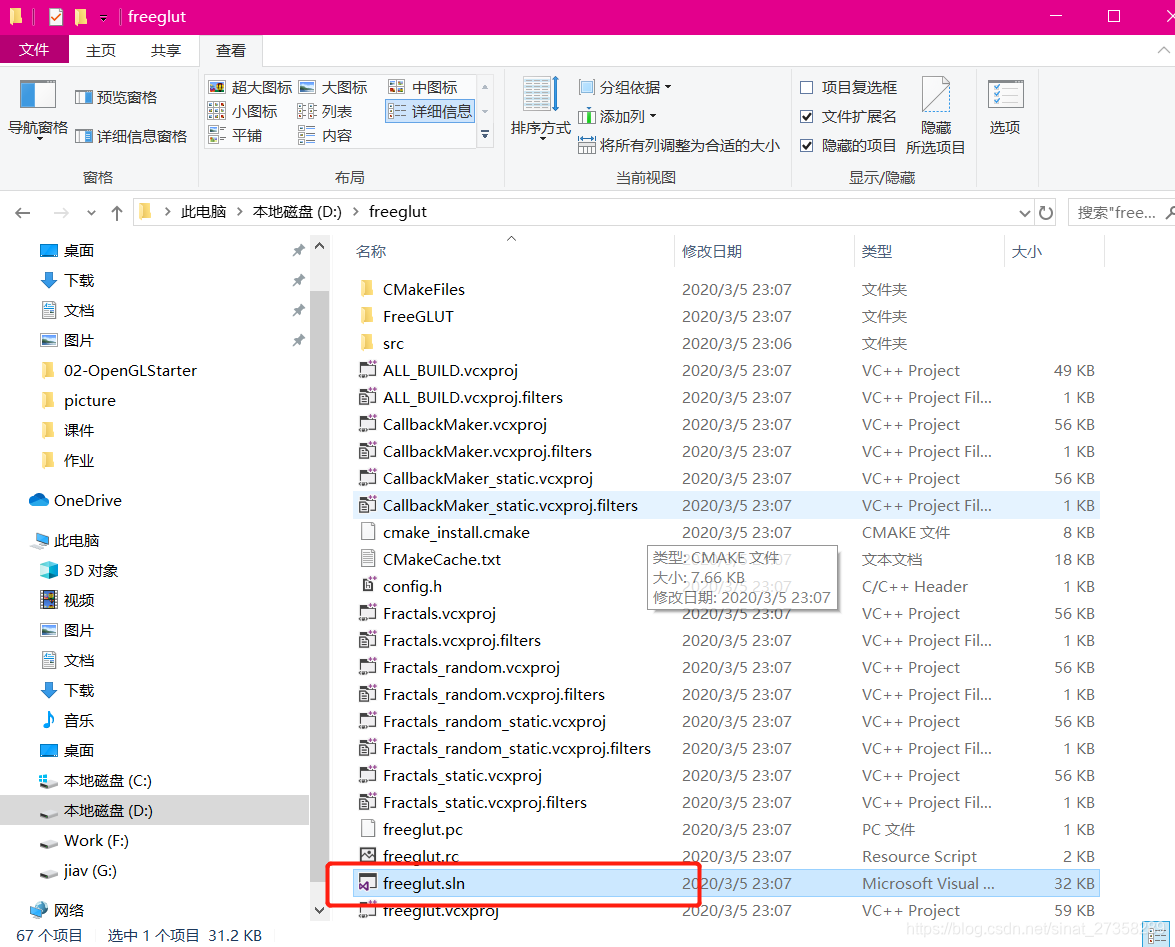Viewport: 1175px width, 947px height.
Task: Select config.h header file
Action: point(725,587)
